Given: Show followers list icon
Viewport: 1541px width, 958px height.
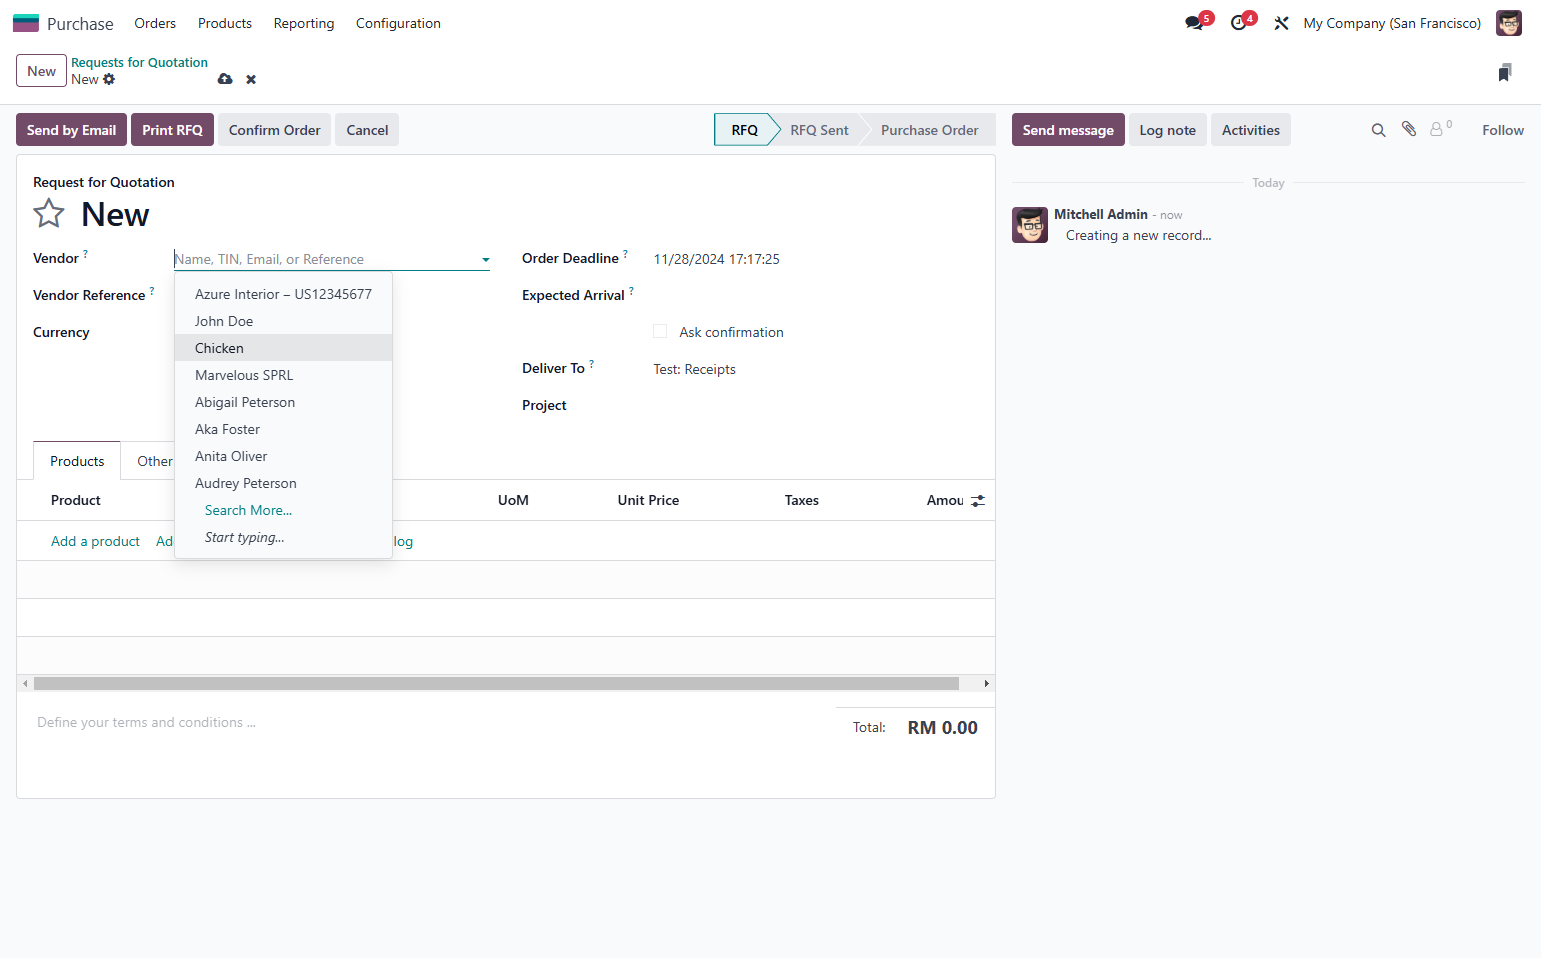Looking at the screenshot, I should 1440,129.
